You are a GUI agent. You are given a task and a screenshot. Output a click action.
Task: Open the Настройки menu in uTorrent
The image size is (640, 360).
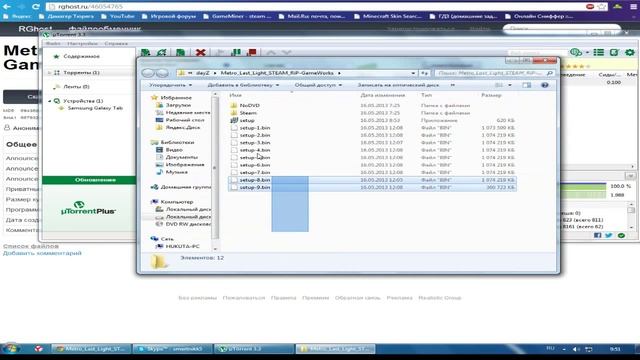point(82,43)
